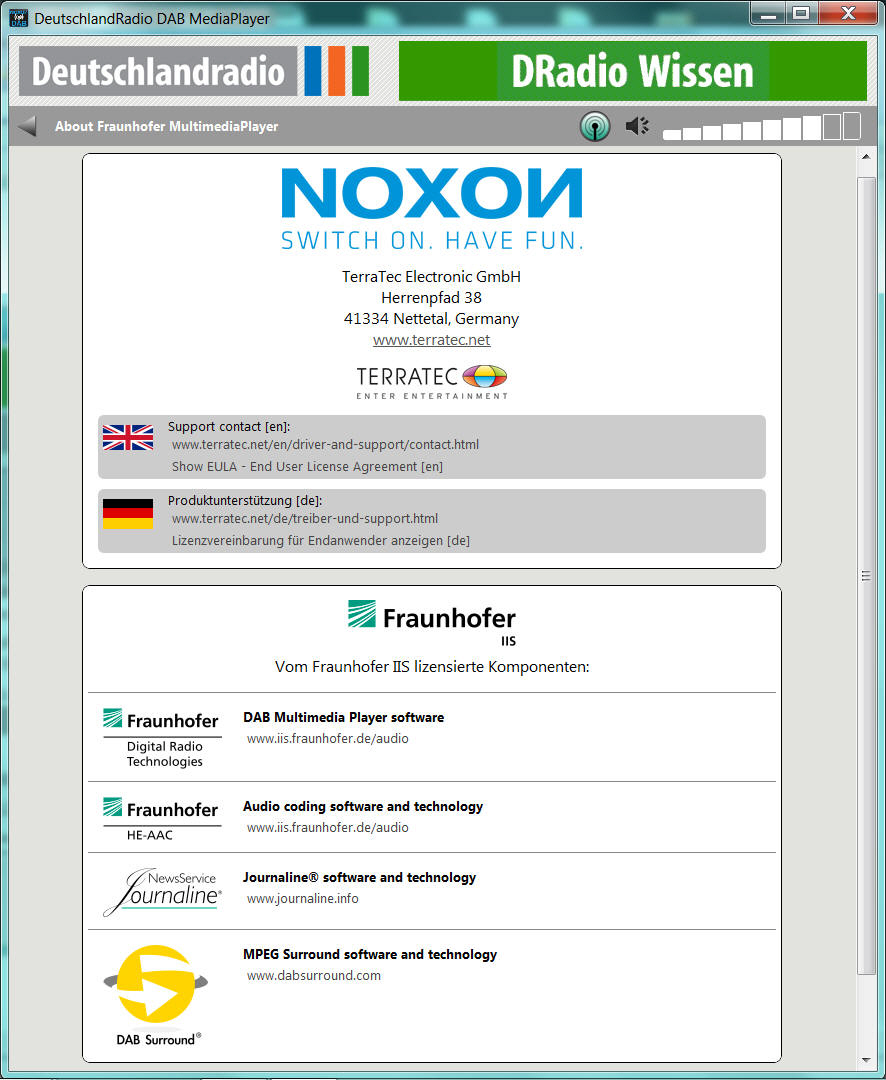The height and width of the screenshot is (1080, 886).
Task: Click the Fraunhofer HE-AAC logo
Action: 161,819
